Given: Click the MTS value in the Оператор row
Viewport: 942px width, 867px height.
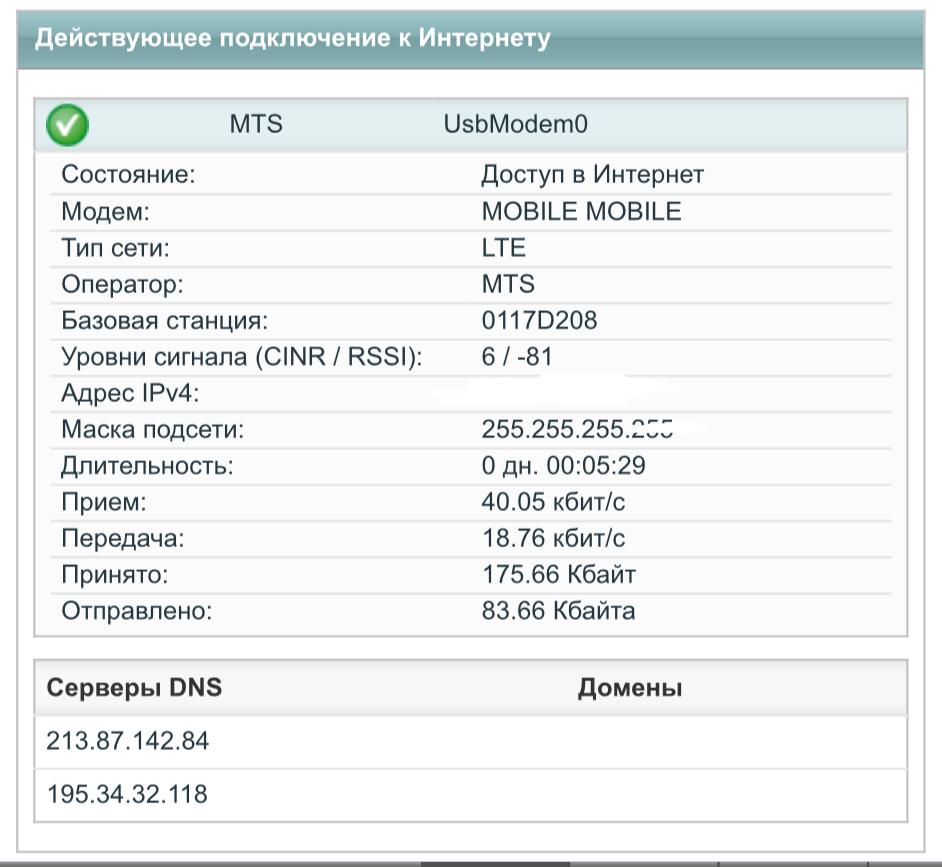Looking at the screenshot, I should pyautogui.click(x=508, y=284).
